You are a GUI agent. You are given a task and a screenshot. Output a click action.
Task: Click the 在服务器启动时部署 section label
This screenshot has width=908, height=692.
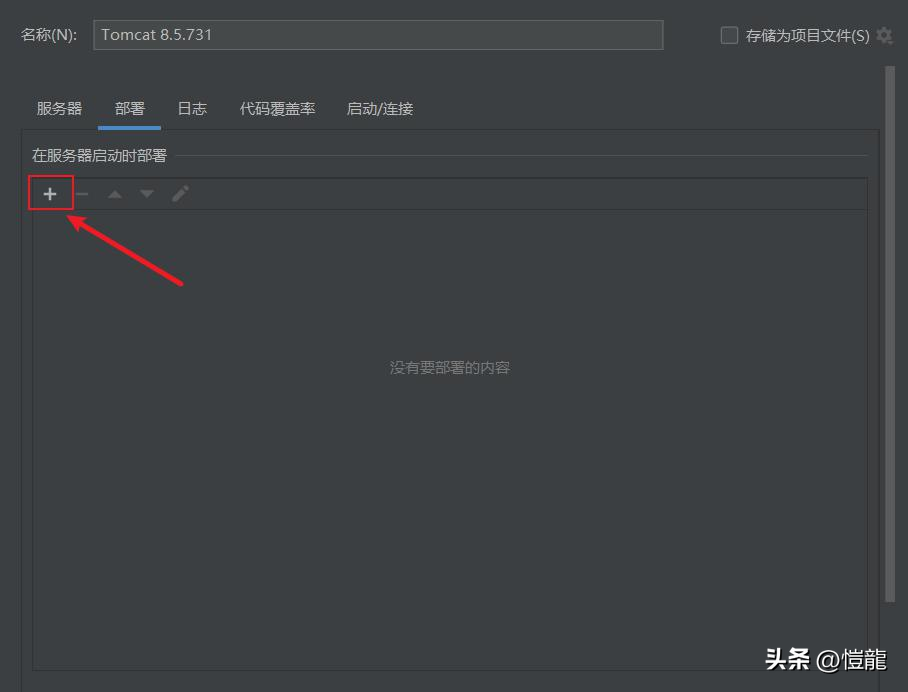point(99,155)
